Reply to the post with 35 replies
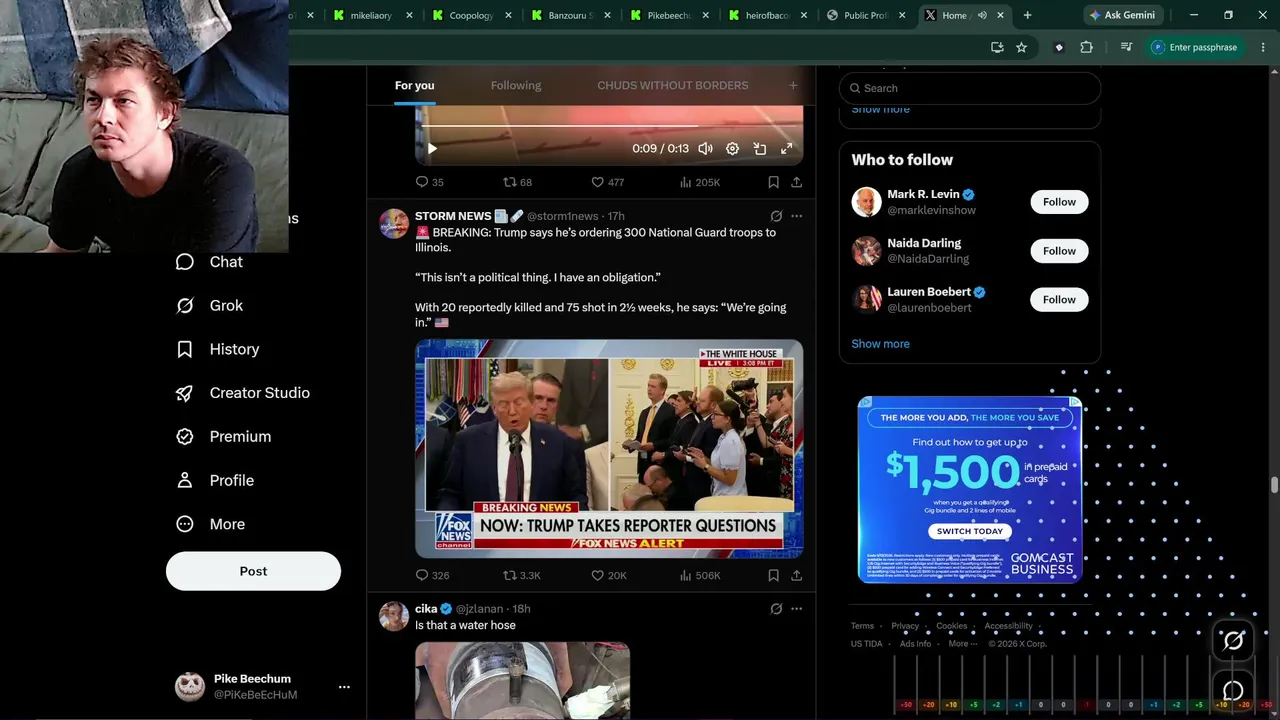Viewport: 1280px width, 720px height. (430, 182)
